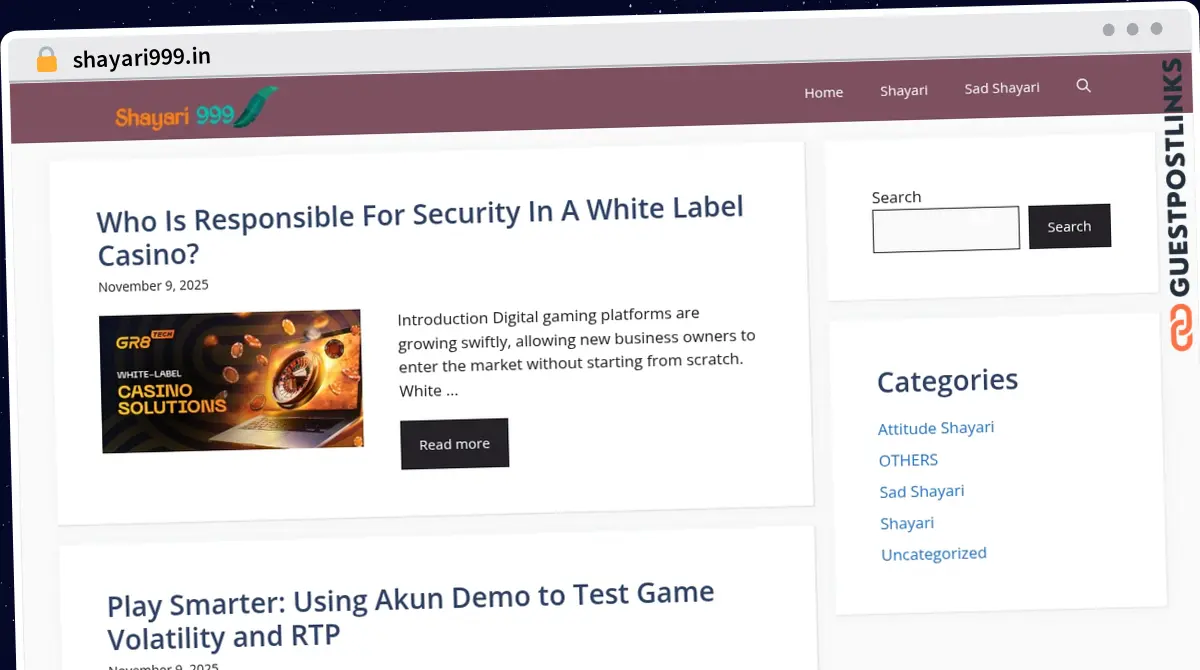Select Sad Shayari in Categories list

921,491
